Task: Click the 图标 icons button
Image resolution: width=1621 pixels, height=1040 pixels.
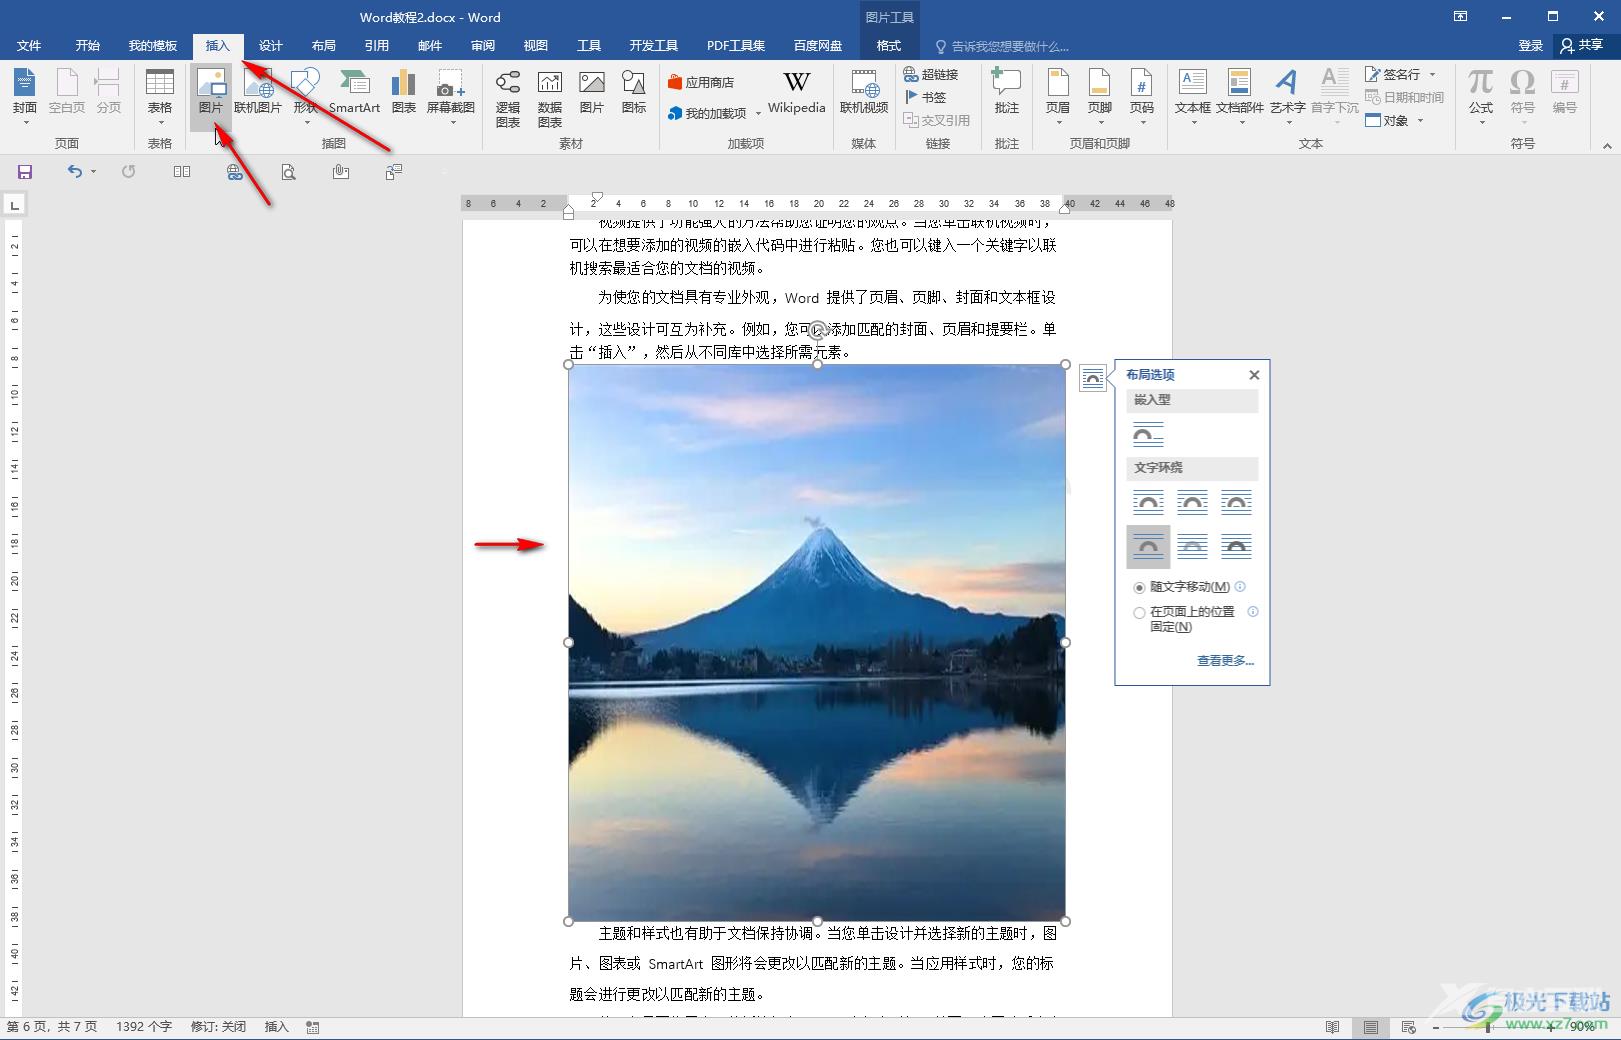Action: click(634, 92)
